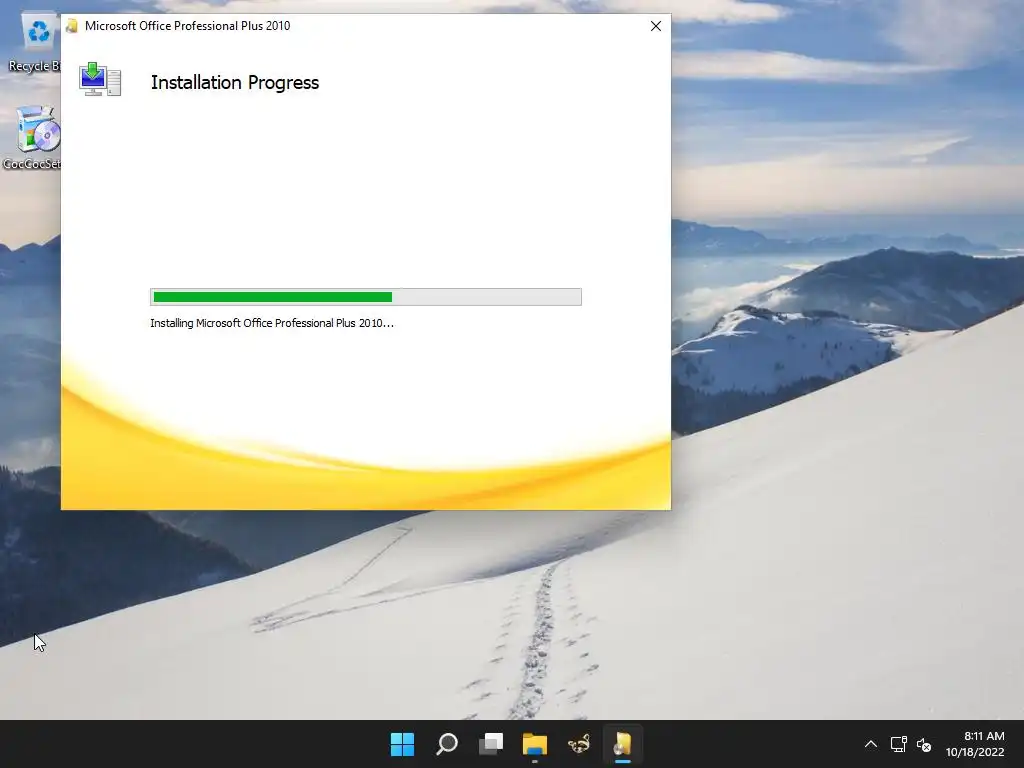The width and height of the screenshot is (1024, 768).
Task: Click the green installation progress bar
Action: (x=366, y=297)
